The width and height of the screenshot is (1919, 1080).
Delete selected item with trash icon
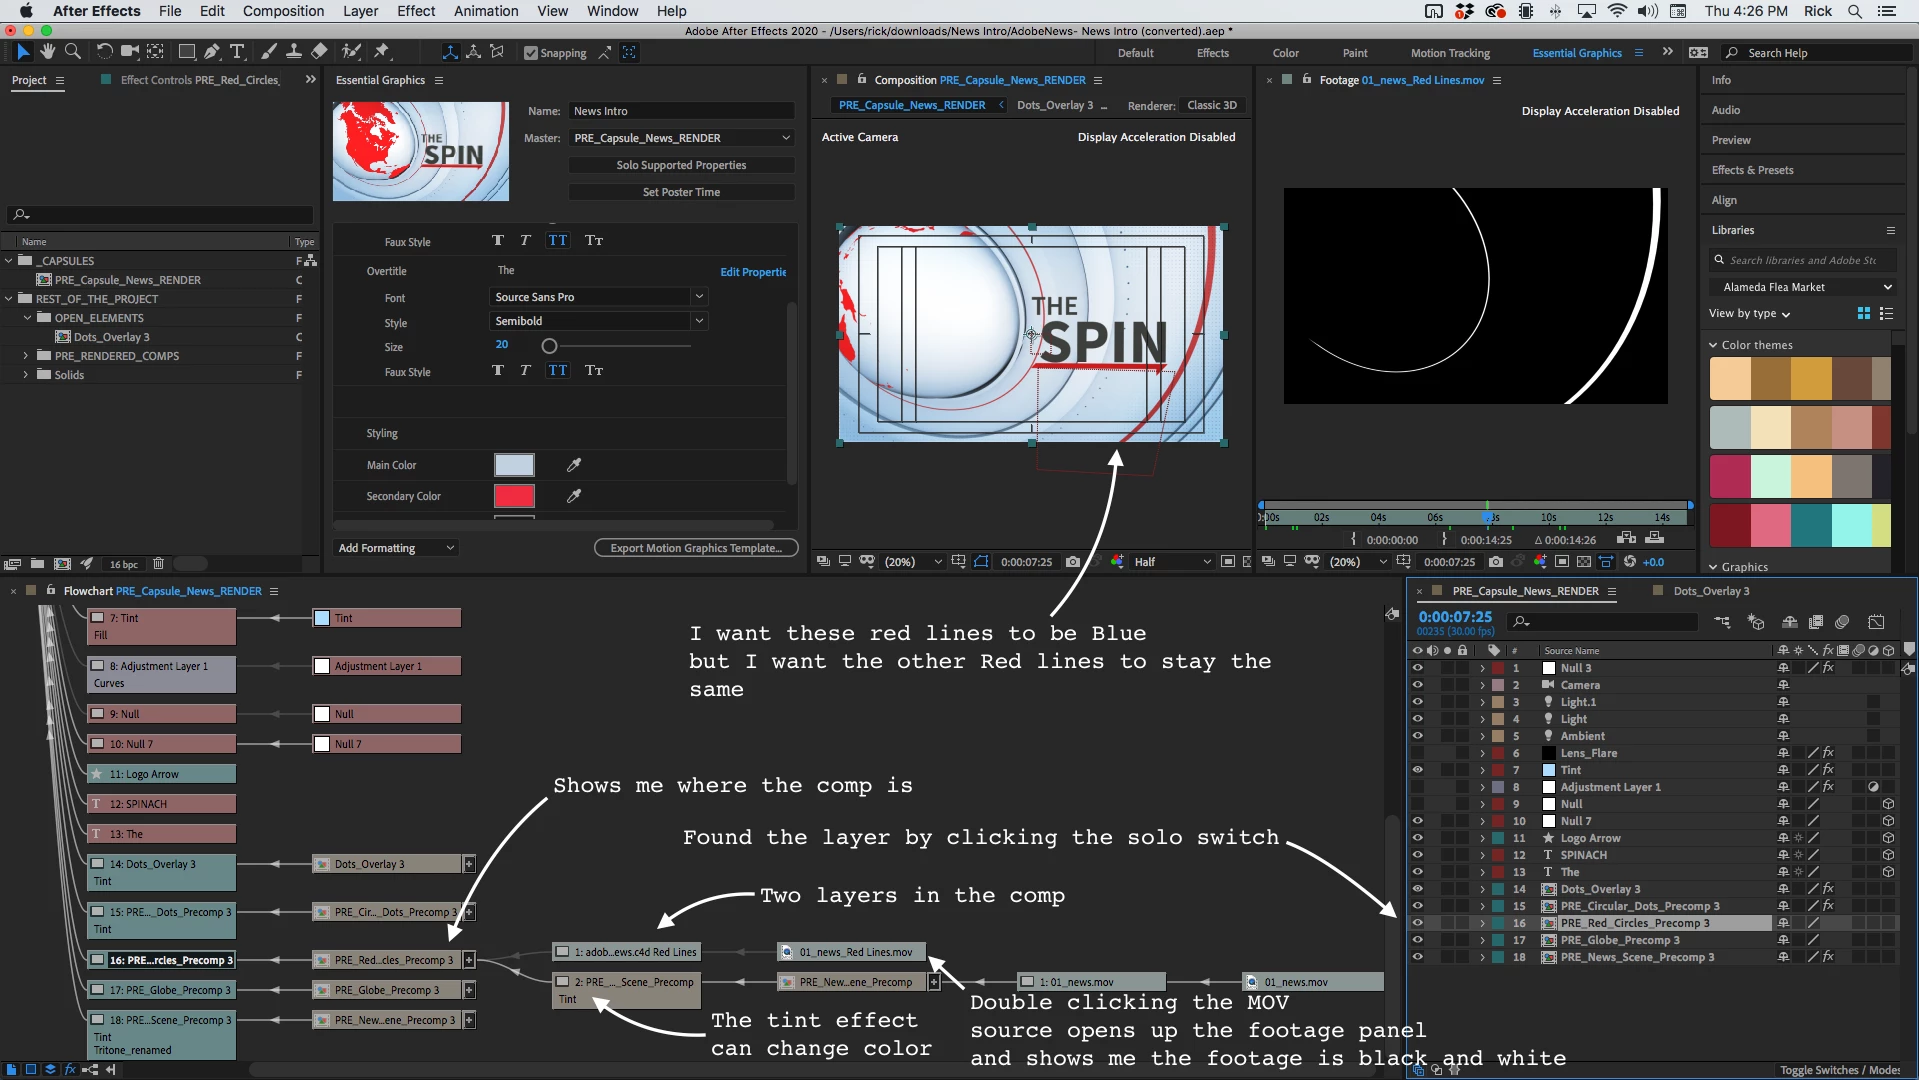[x=158, y=564]
